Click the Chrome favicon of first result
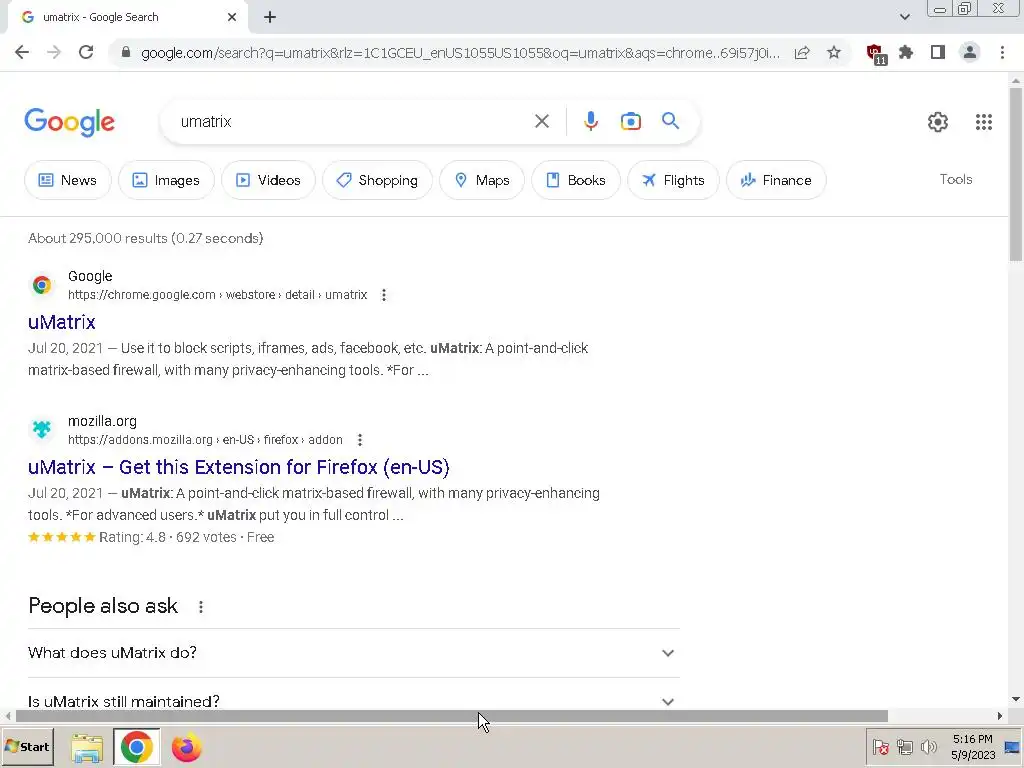This screenshot has height=768, width=1024. (x=42, y=285)
